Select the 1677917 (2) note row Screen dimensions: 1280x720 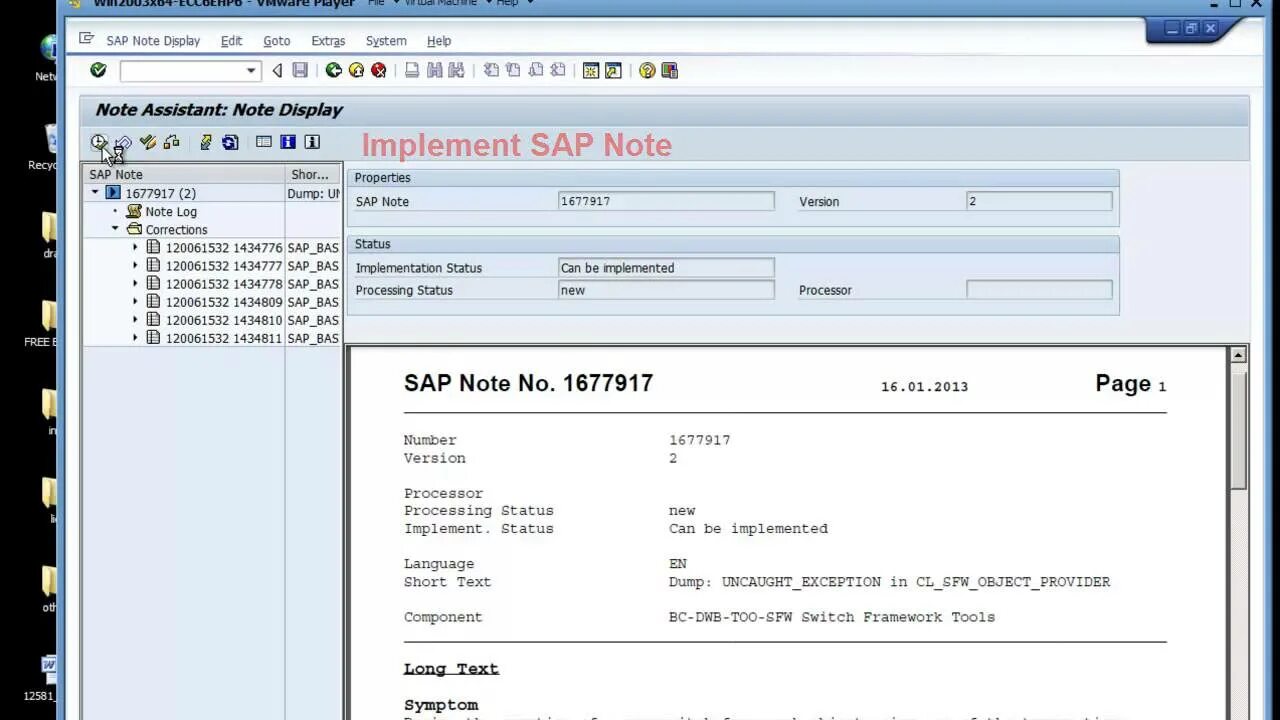pos(160,193)
